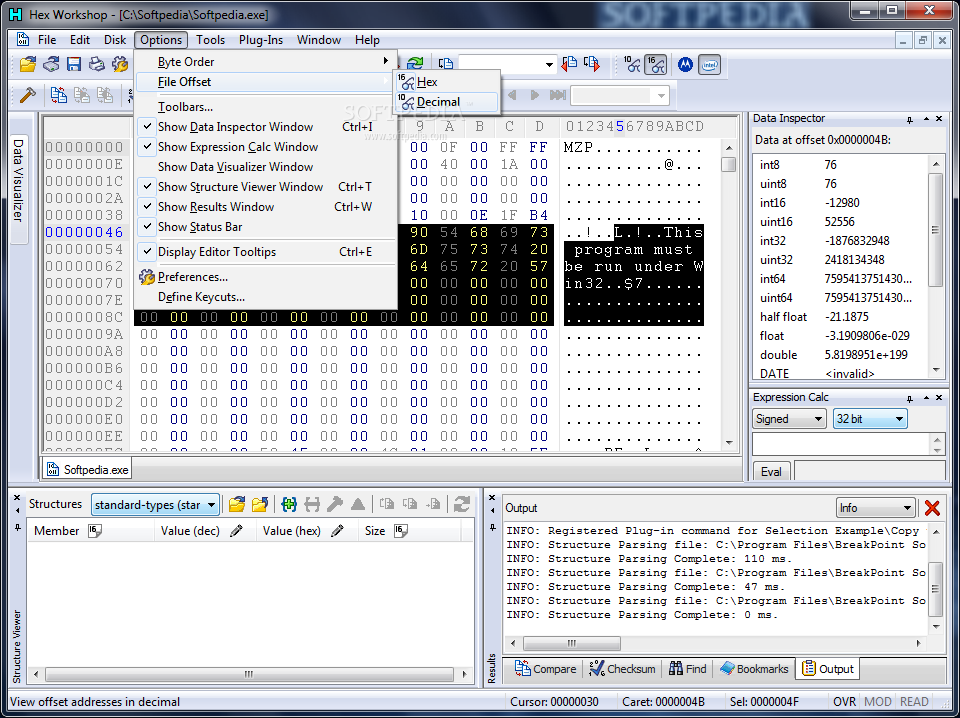The height and width of the screenshot is (718, 960).
Task: Click the red clear Output X icon
Action: pos(932,507)
